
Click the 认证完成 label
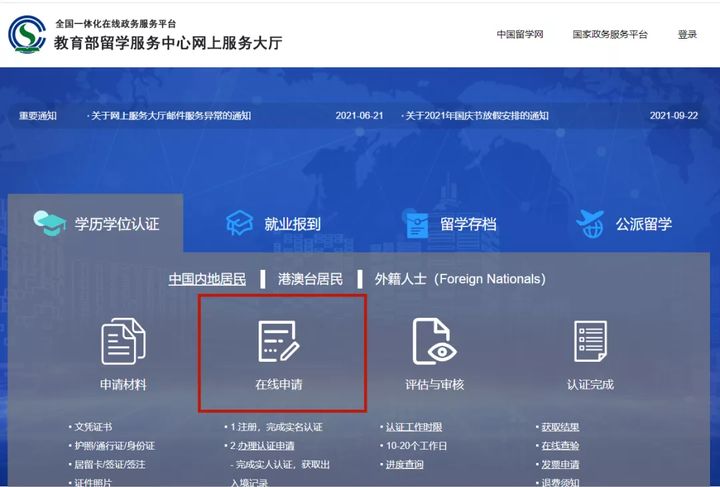click(x=591, y=385)
